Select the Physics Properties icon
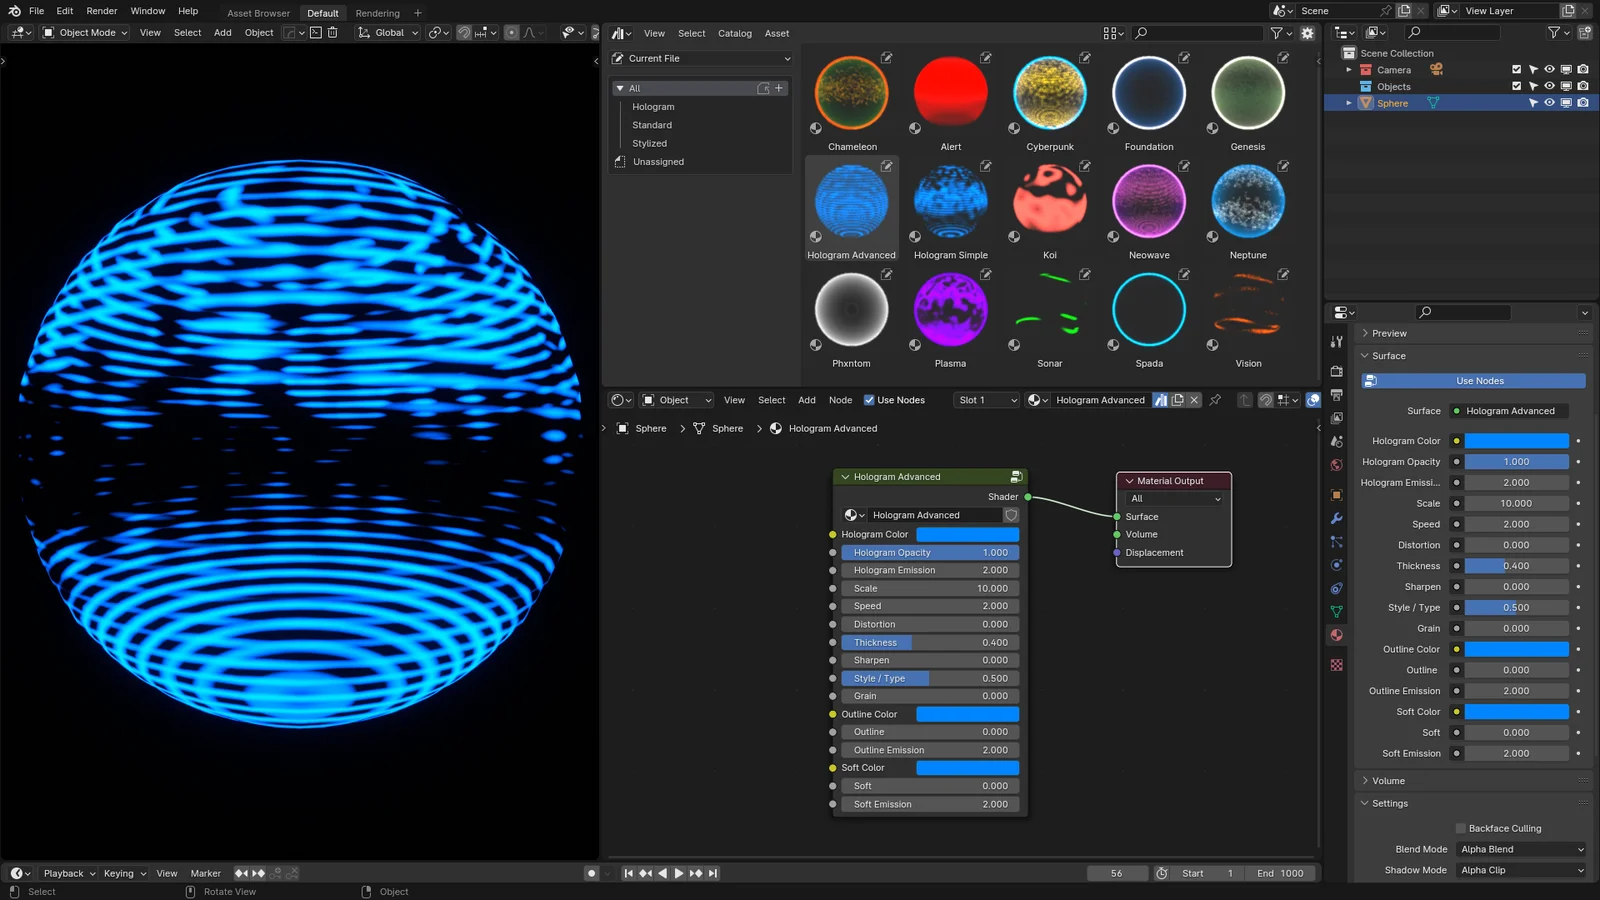This screenshot has height=900, width=1600. tap(1337, 566)
